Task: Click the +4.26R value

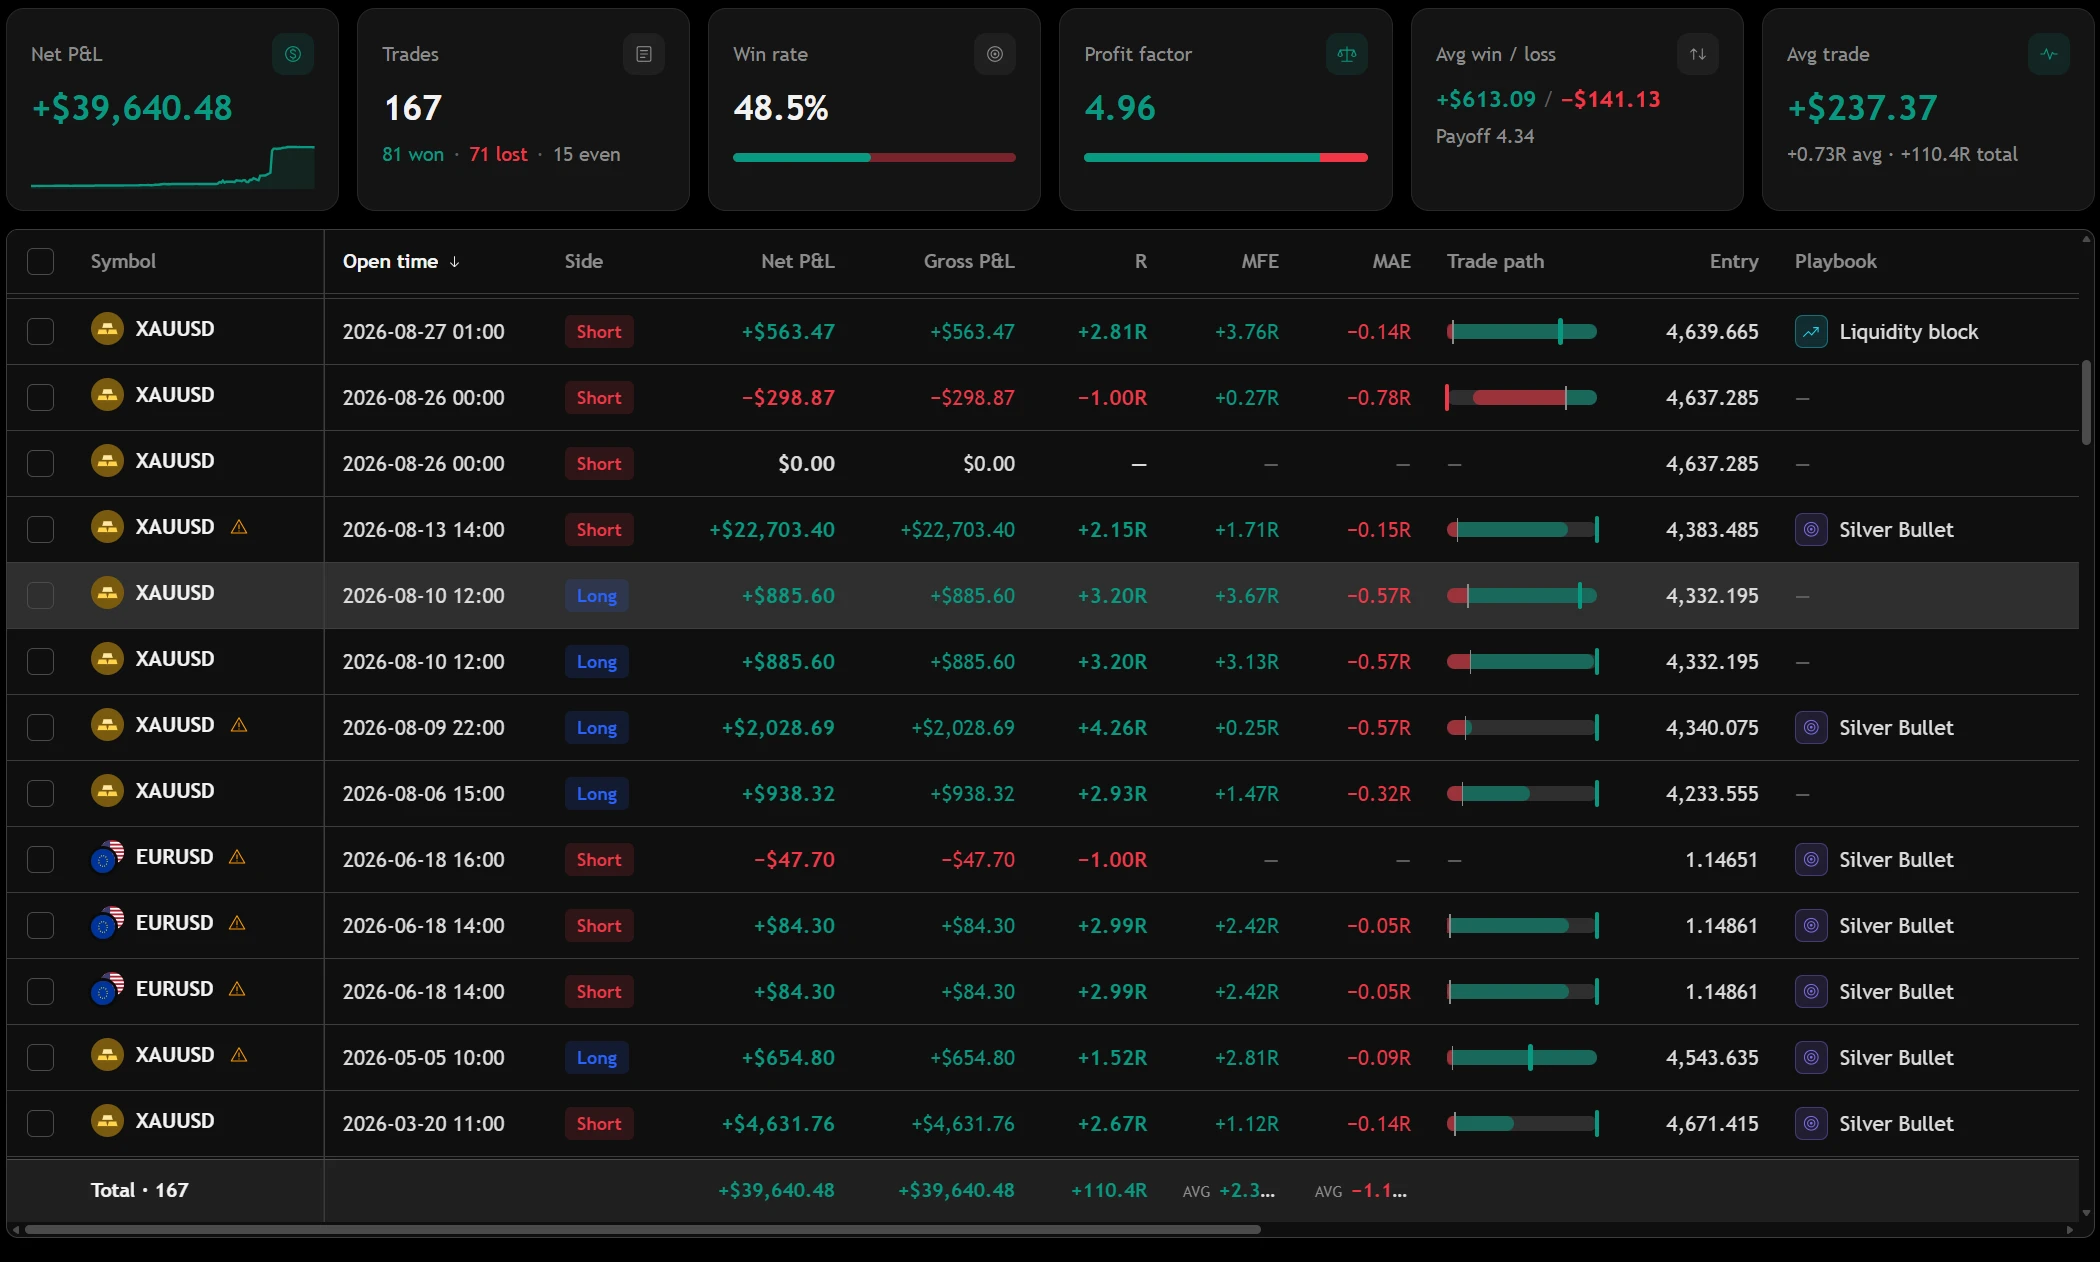Action: 1112,728
